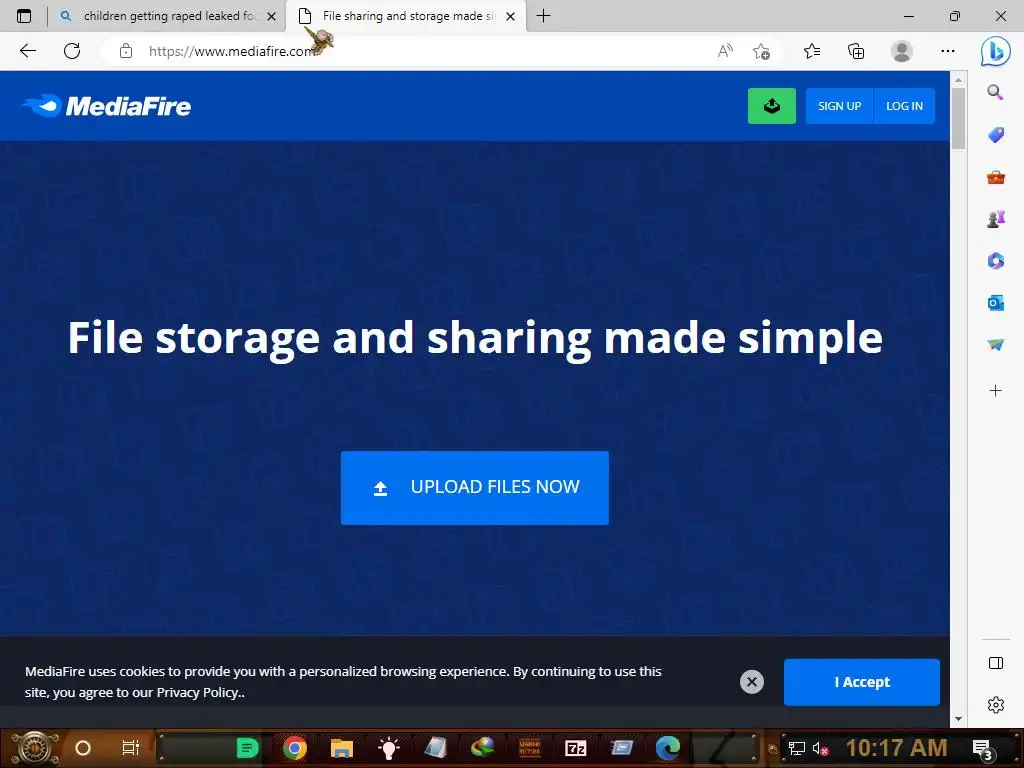Open the Favorites list icon
Image resolution: width=1024 pixels, height=768 pixels.
812,51
